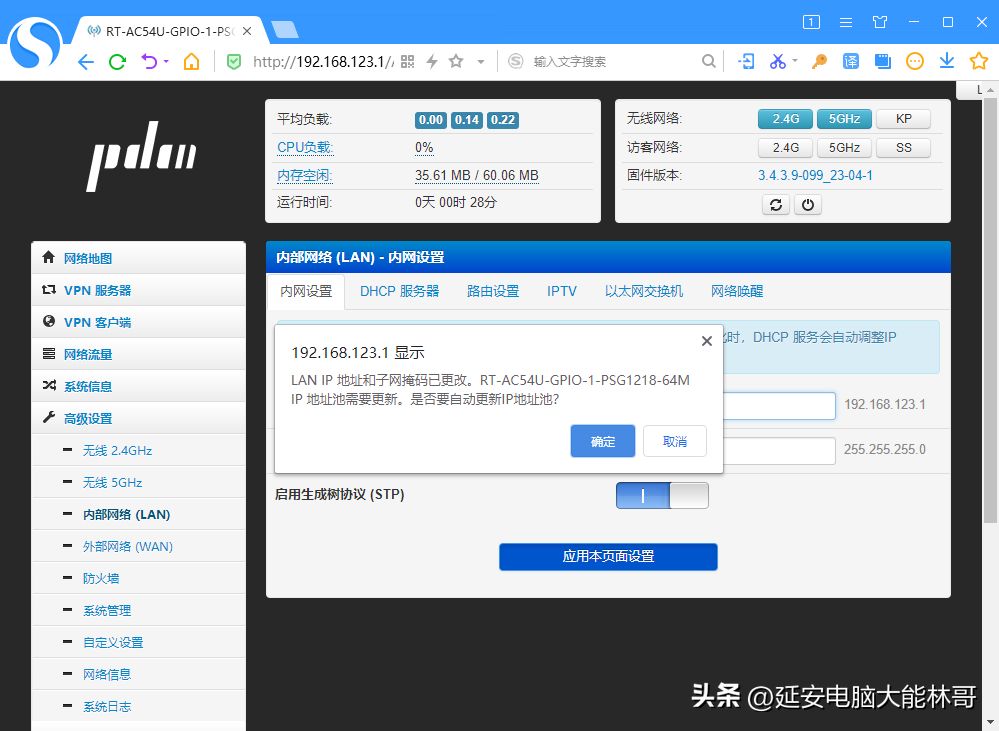Toggle the 2.4G wireless network button
The image size is (999, 731).
tap(785, 119)
